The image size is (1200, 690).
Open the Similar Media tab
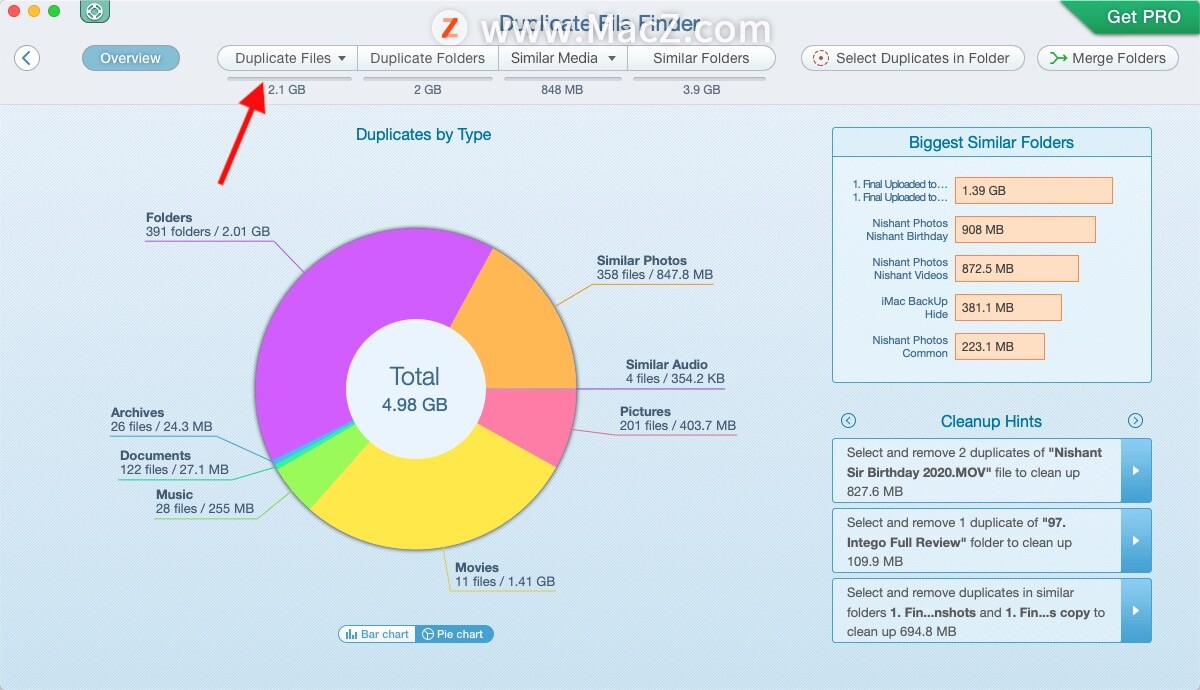[562, 58]
